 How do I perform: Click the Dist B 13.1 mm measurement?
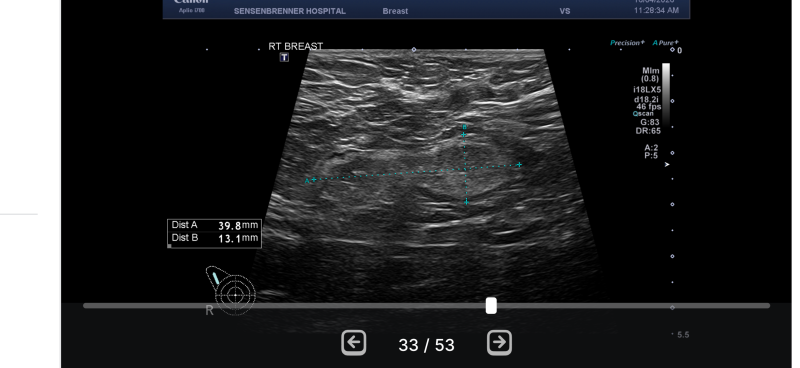point(214,238)
